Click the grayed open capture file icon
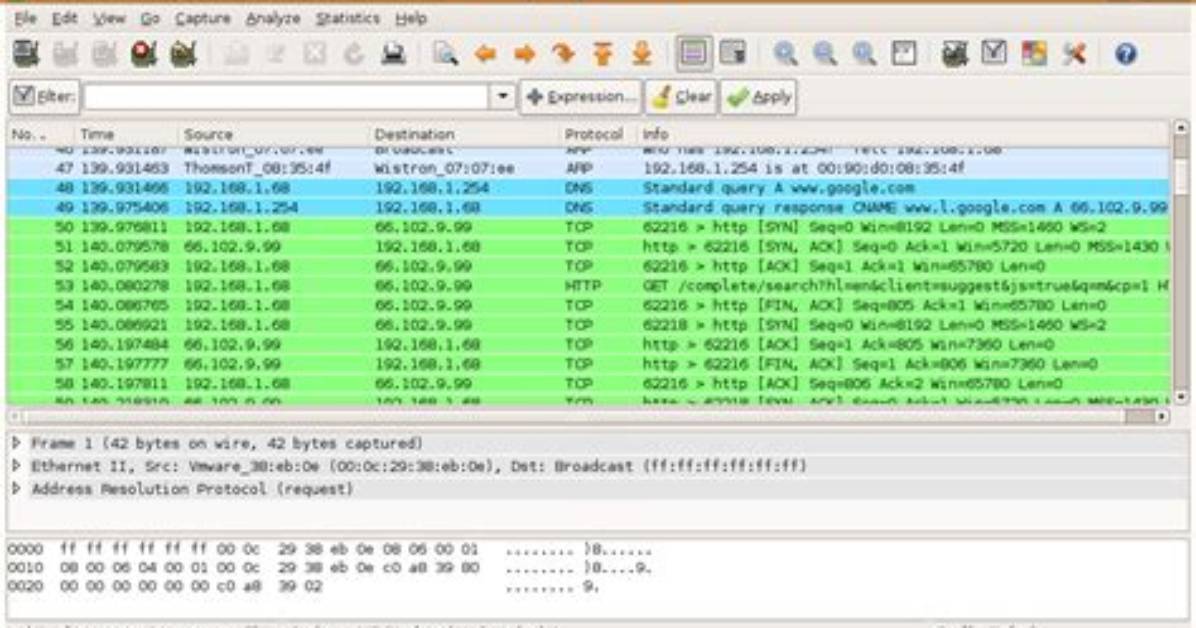The image size is (1196, 628). tap(236, 53)
